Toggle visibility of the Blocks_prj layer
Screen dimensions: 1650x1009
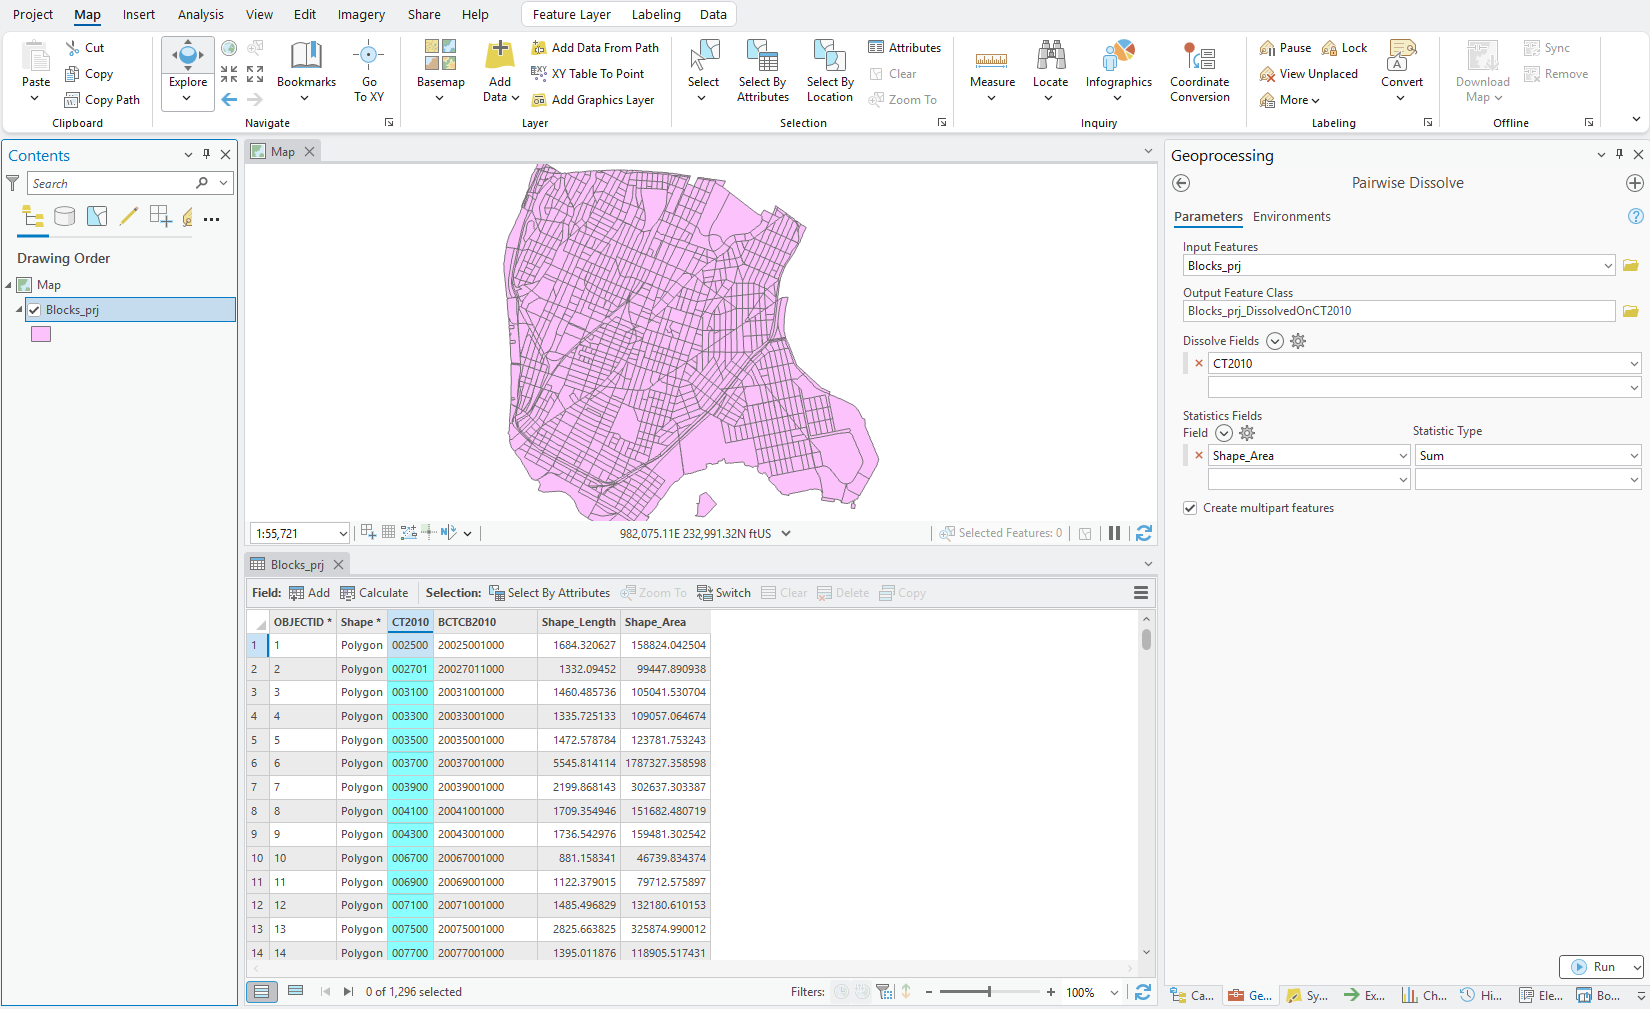[x=34, y=309]
